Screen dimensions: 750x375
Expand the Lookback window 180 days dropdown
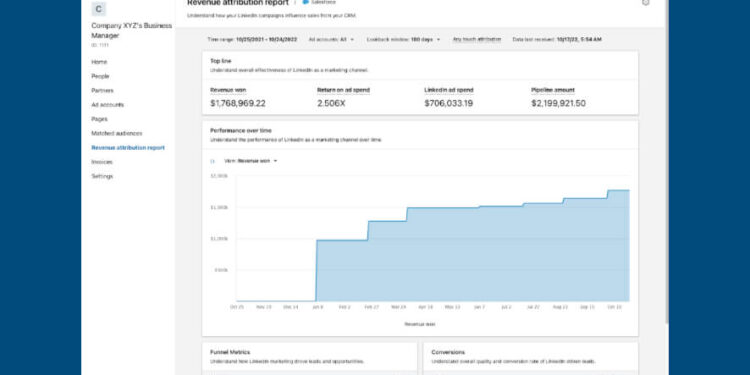click(x=403, y=40)
